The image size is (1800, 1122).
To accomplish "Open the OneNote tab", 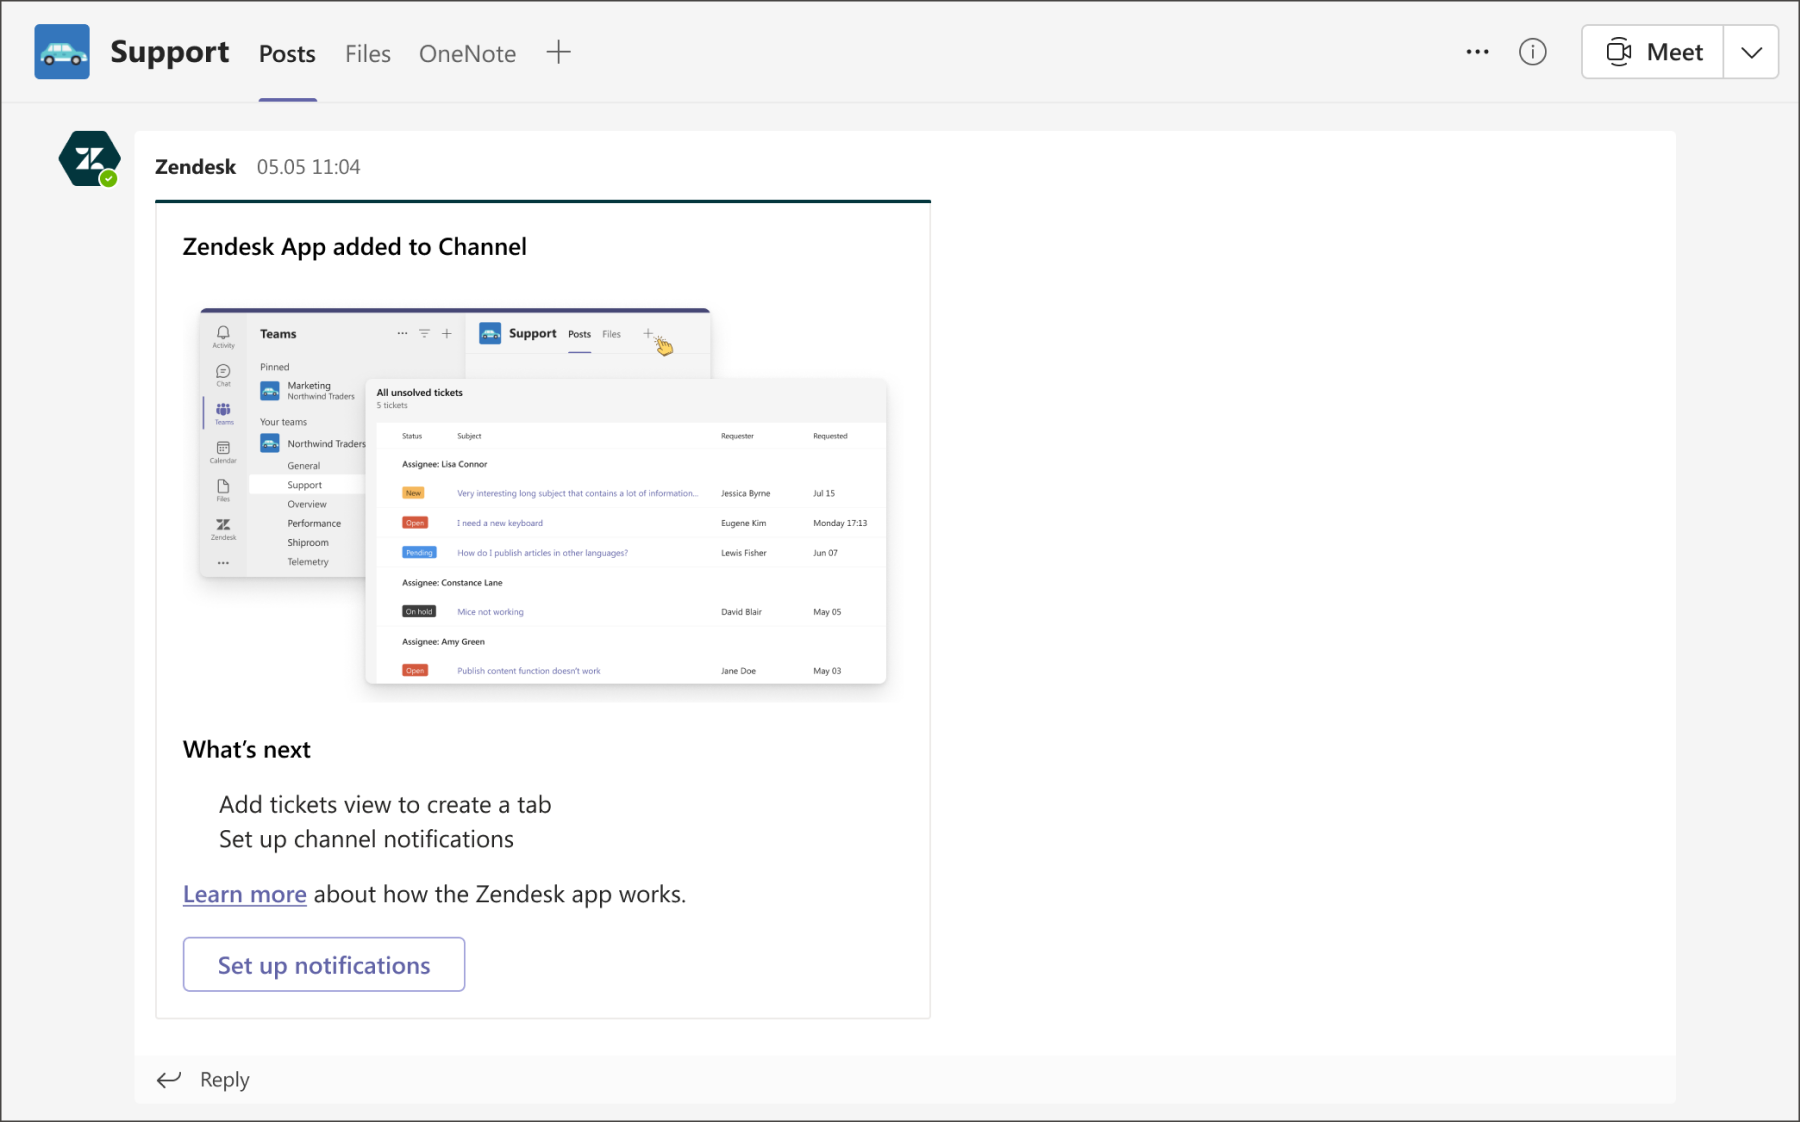I will tap(467, 54).
